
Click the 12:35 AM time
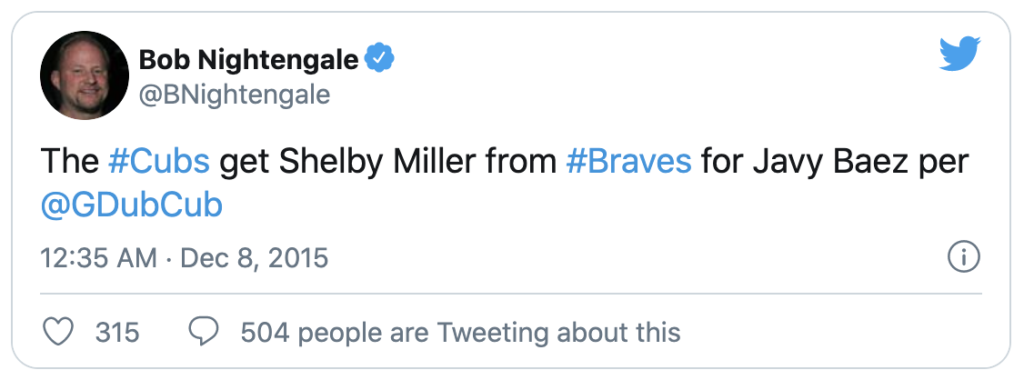[x=99, y=258]
